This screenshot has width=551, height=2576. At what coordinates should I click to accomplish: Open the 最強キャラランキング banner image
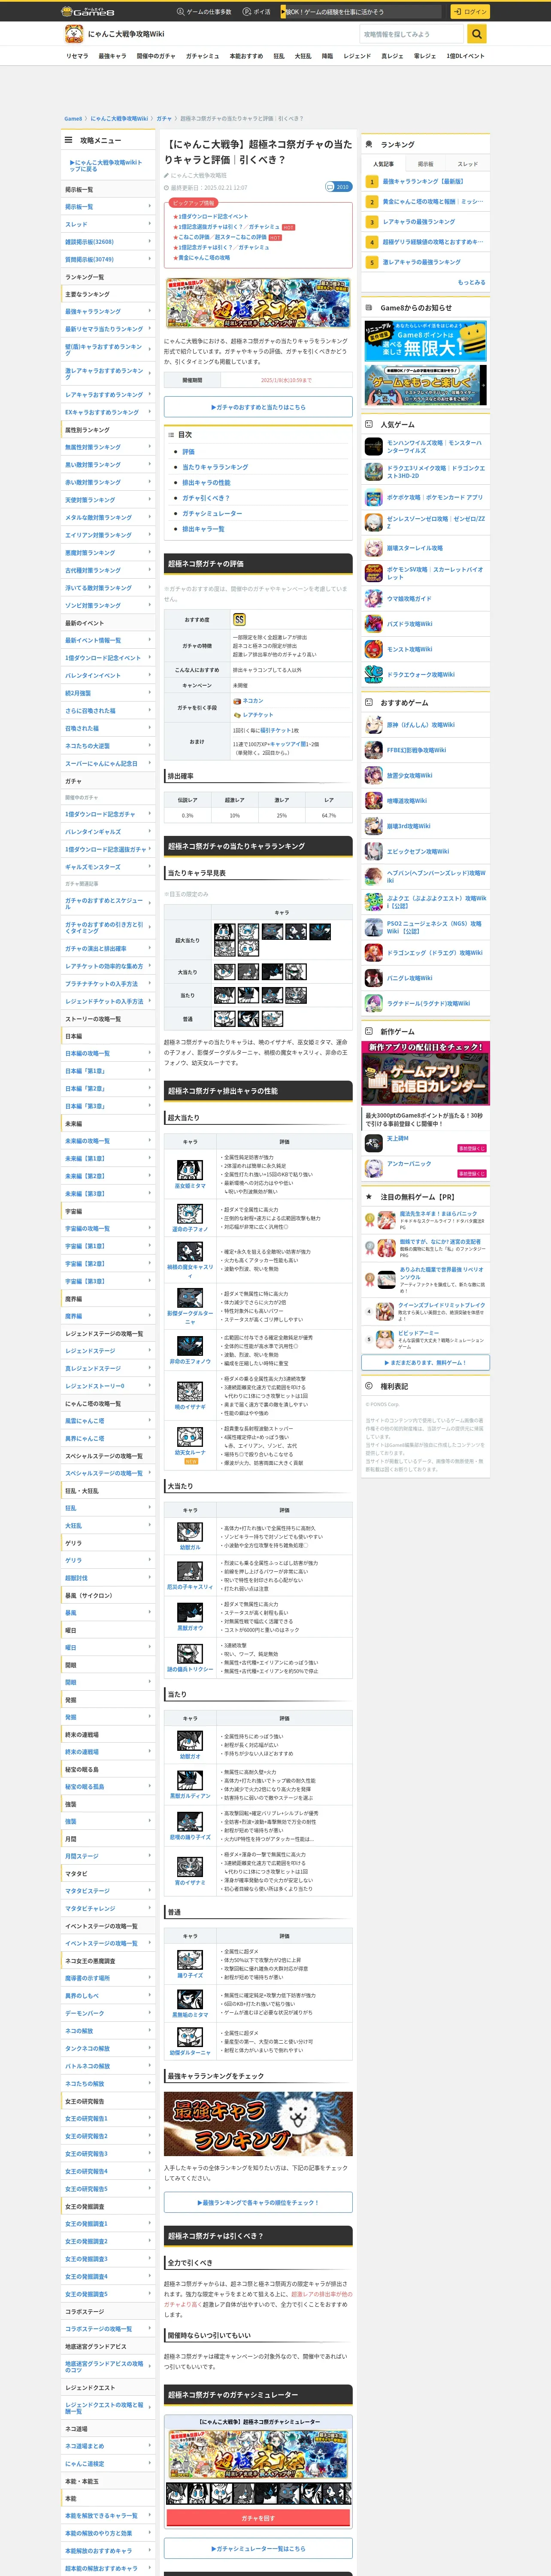(258, 2124)
